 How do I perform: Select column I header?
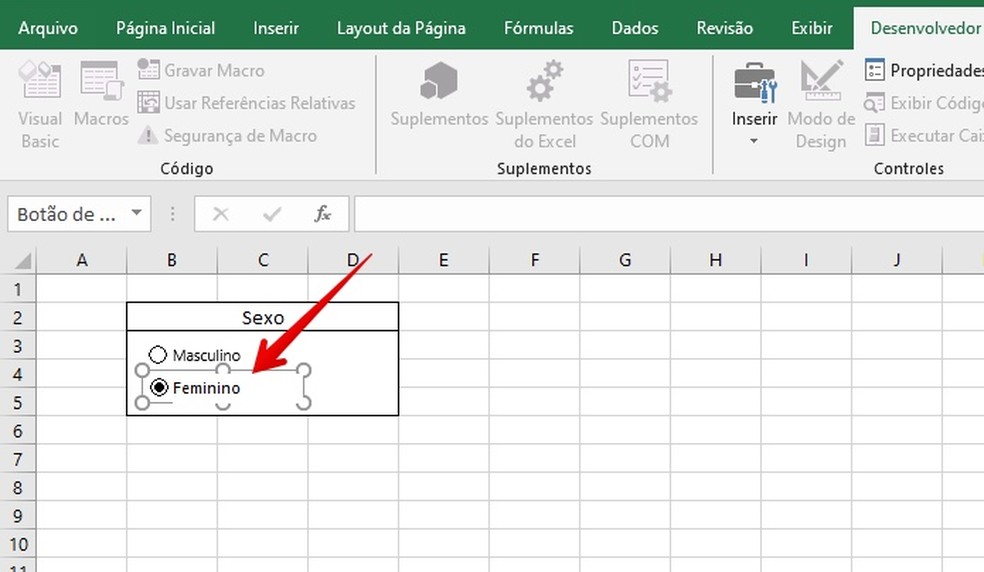tap(806, 260)
